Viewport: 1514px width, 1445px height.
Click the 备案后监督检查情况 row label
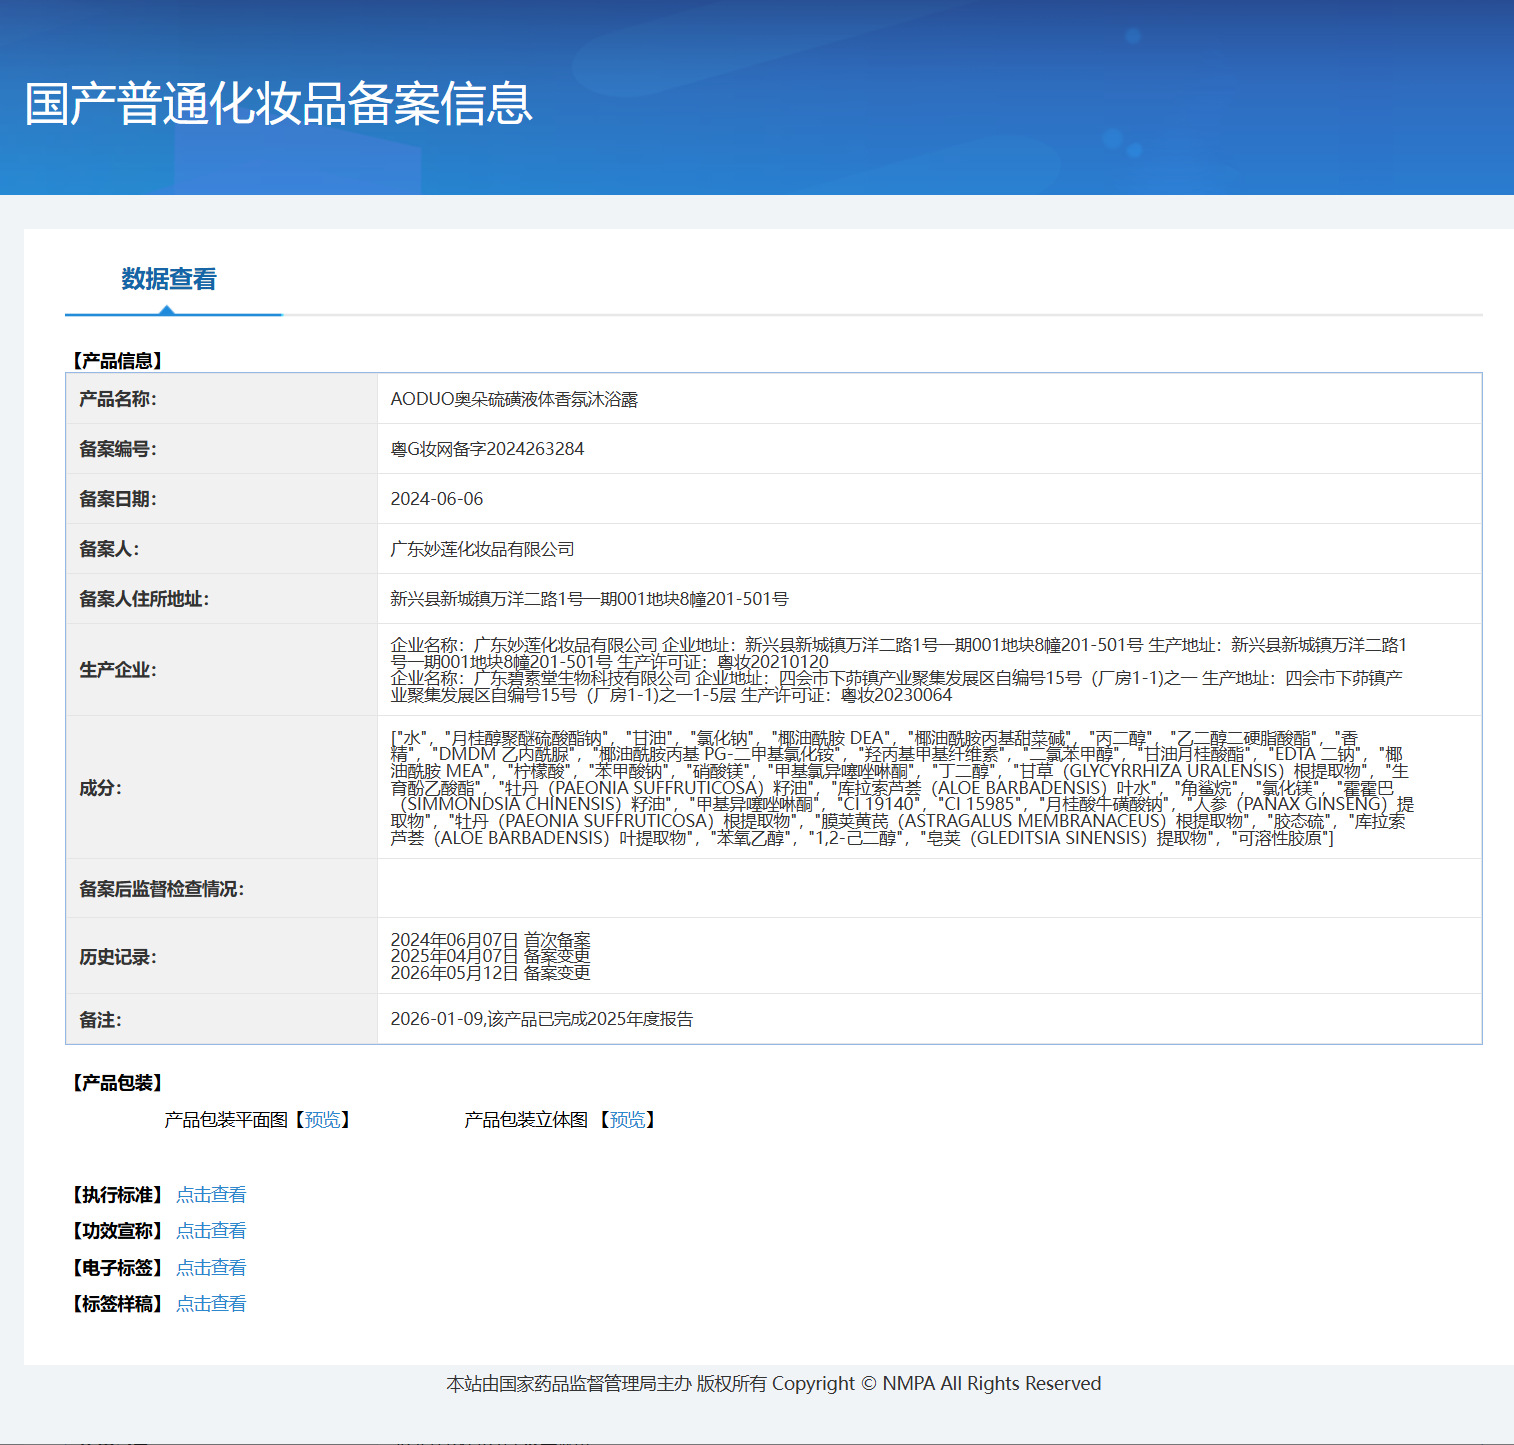pyautogui.click(x=161, y=889)
